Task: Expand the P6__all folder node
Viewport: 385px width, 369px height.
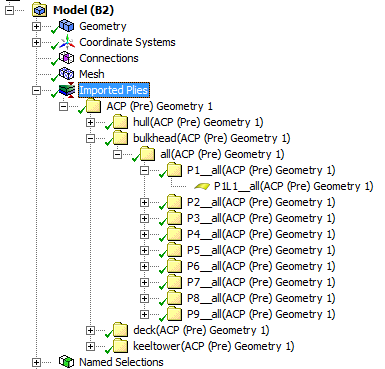Action: pyautogui.click(x=144, y=266)
